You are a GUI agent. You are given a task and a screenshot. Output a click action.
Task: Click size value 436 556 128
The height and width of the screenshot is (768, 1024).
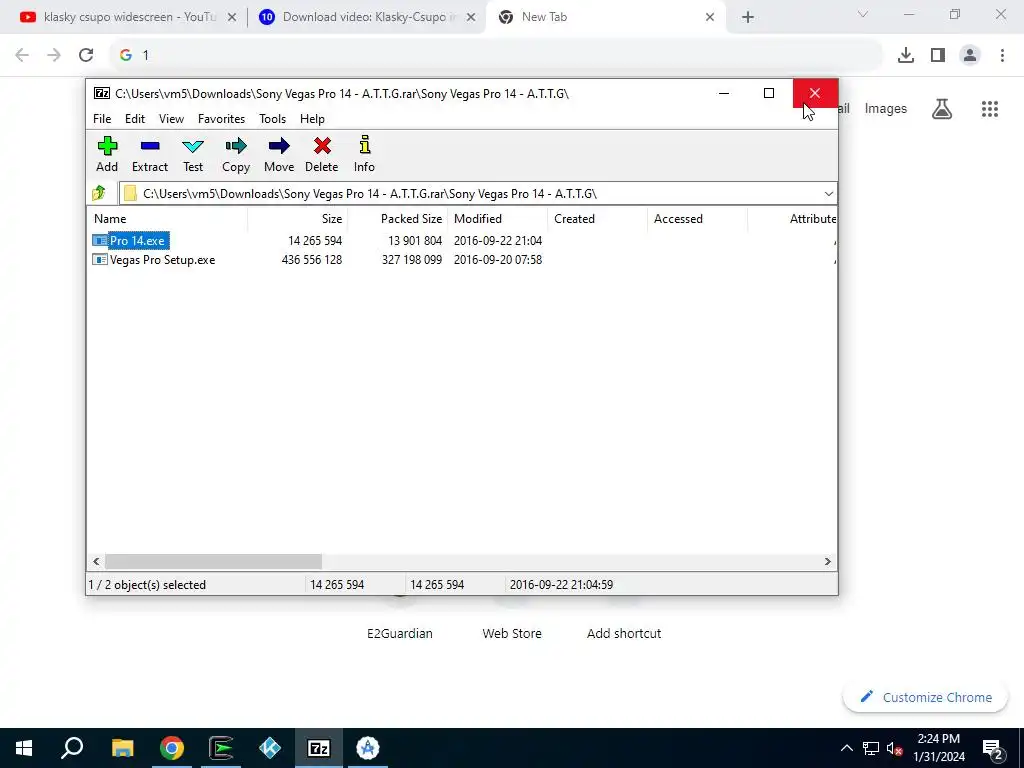coord(312,260)
